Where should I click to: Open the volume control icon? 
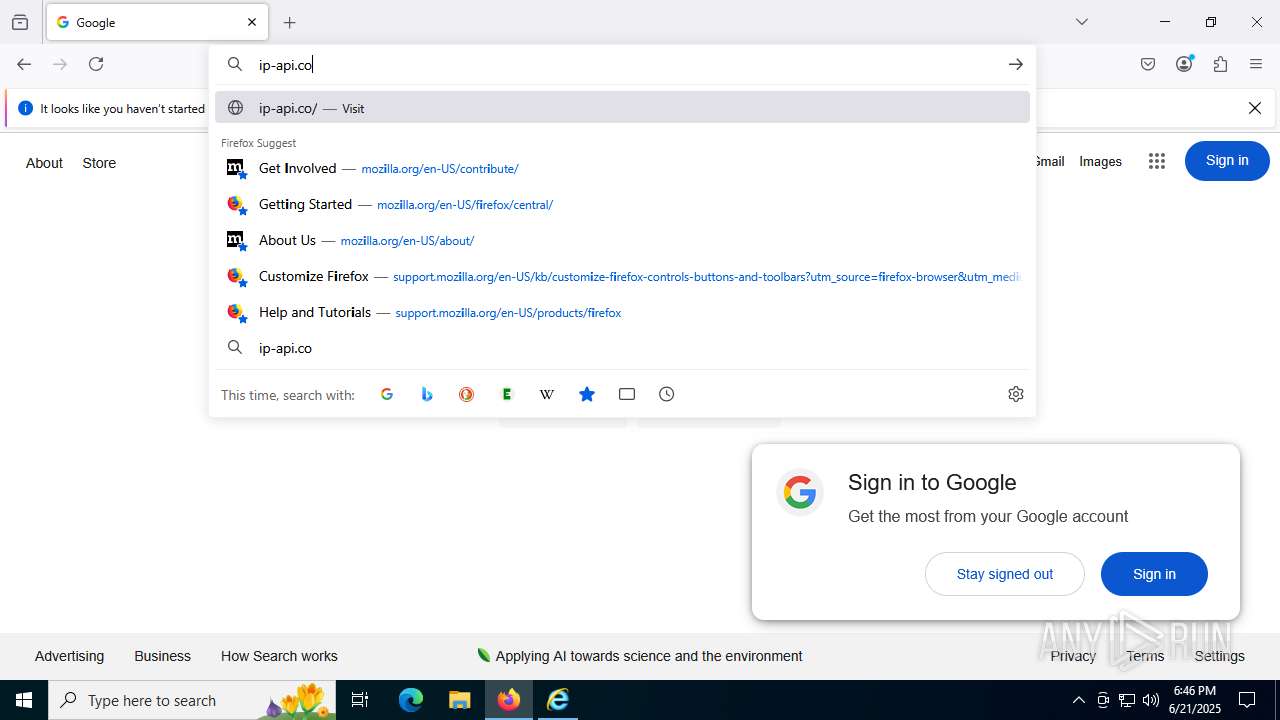coord(1151,700)
